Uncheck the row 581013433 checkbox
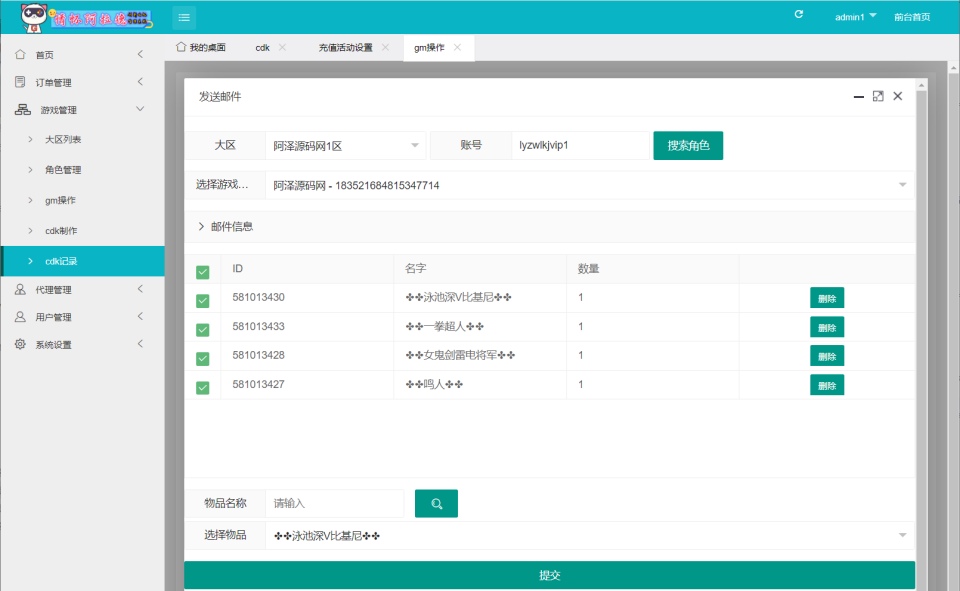This screenshot has height=591, width=960. 203,329
